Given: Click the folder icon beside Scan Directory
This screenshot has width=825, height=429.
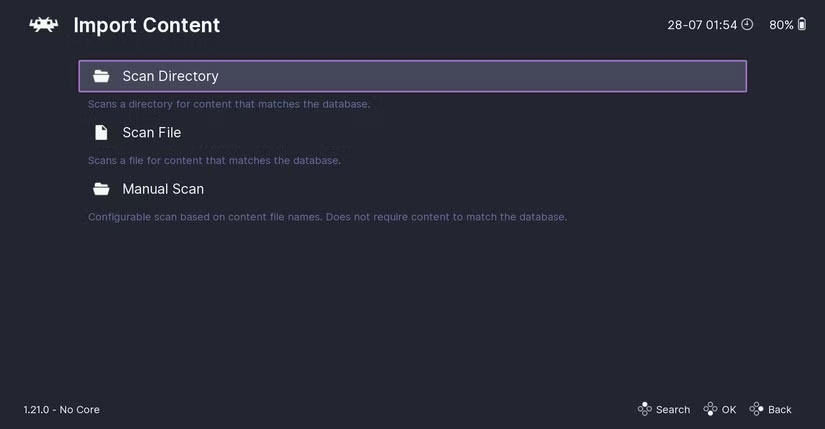Looking at the screenshot, I should click(101, 76).
